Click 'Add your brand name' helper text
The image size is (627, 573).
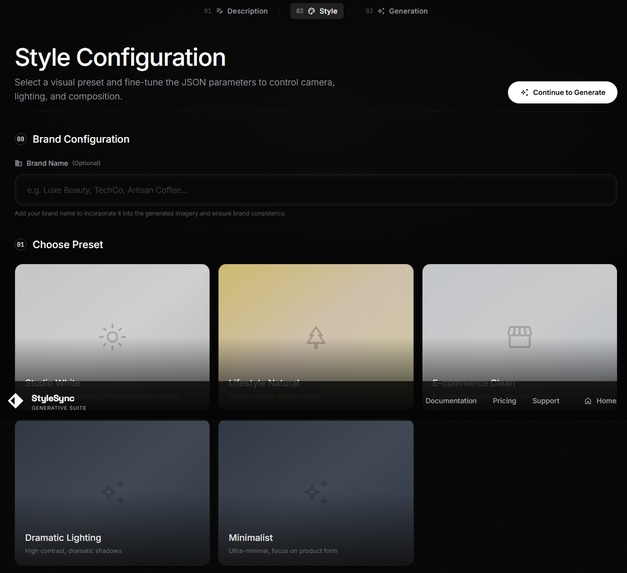(150, 214)
